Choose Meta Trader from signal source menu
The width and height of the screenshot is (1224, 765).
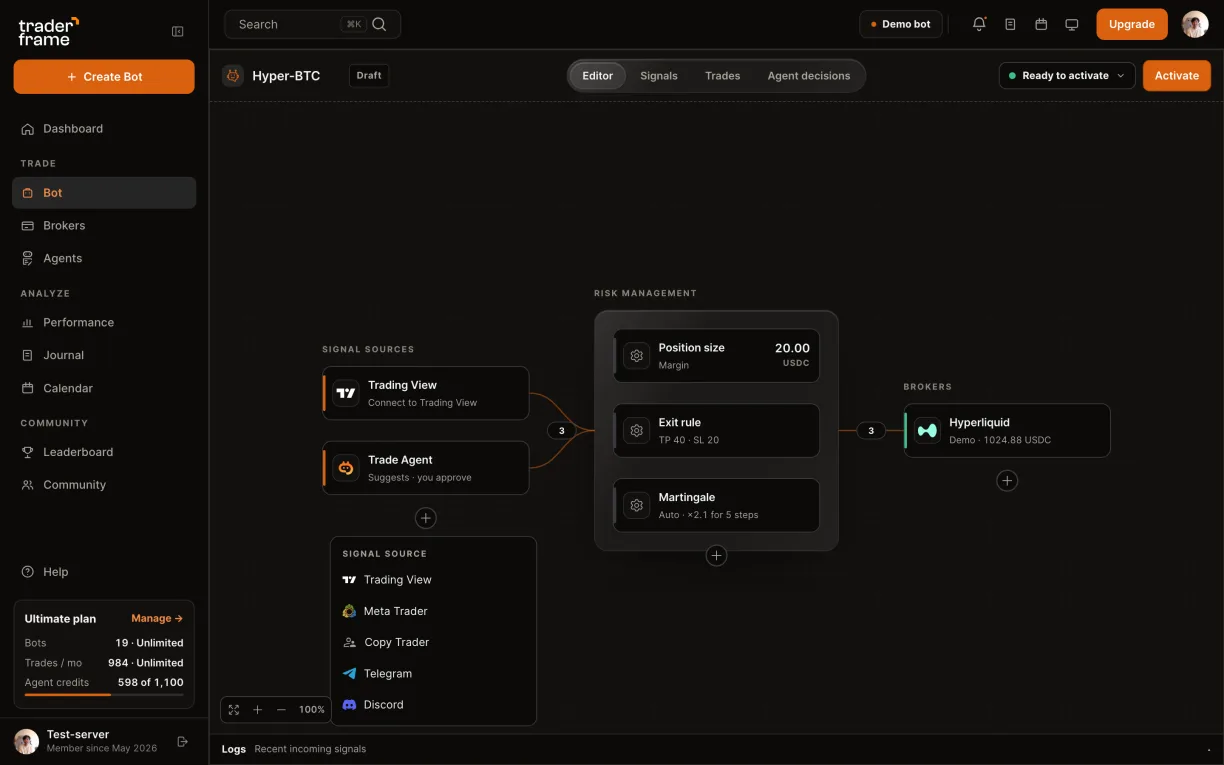pyautogui.click(x=433, y=611)
